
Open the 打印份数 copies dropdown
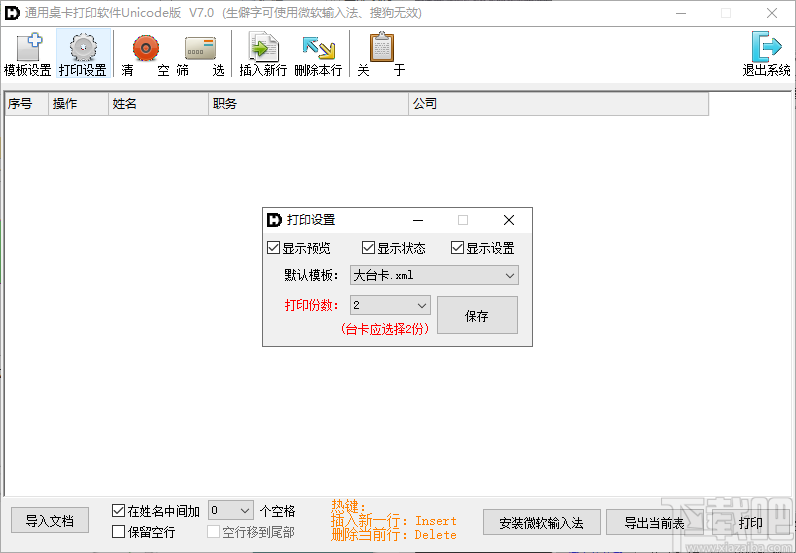click(390, 305)
